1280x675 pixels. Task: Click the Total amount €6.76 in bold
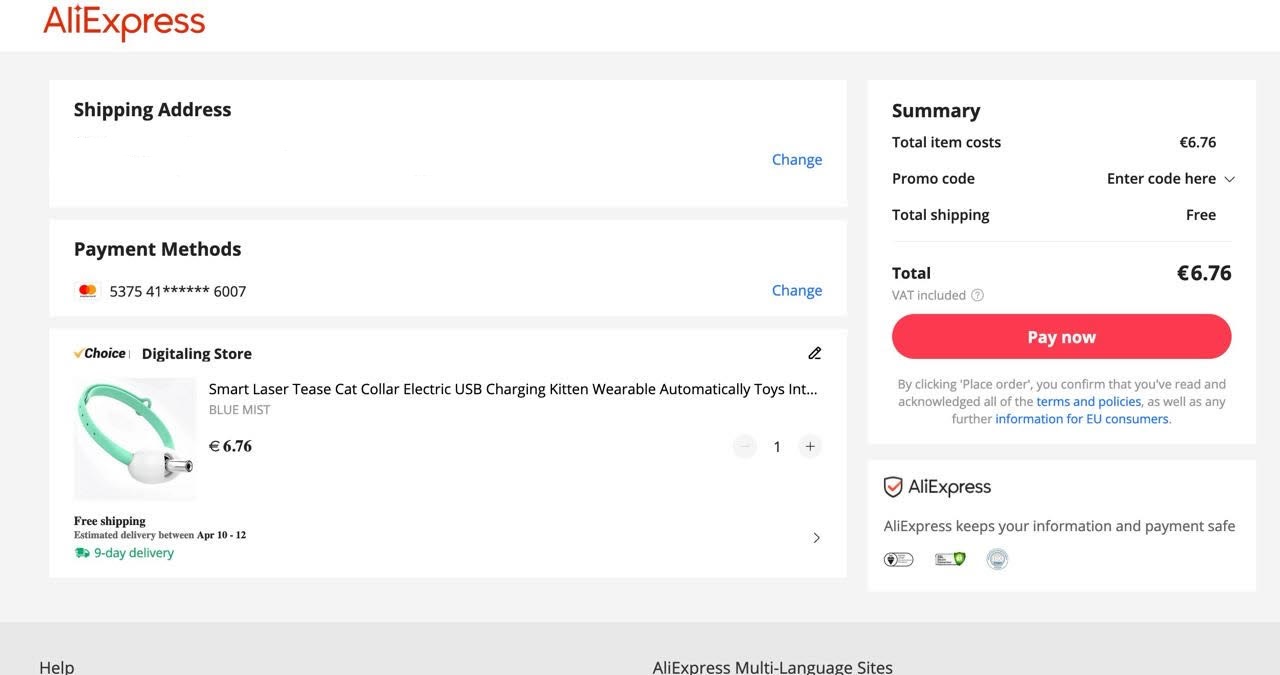coord(1204,273)
